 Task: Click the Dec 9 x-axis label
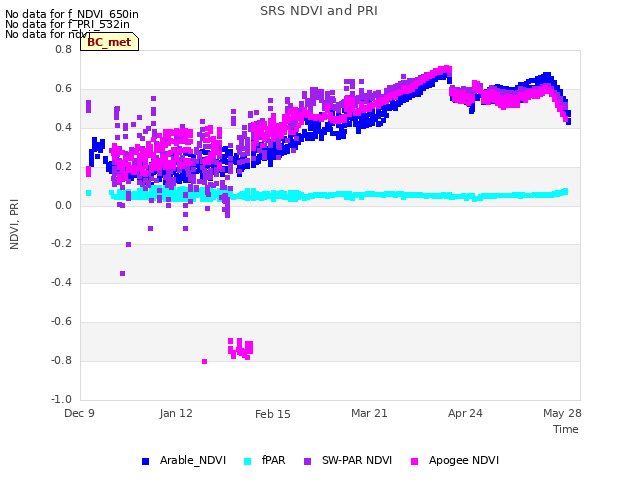point(79,413)
